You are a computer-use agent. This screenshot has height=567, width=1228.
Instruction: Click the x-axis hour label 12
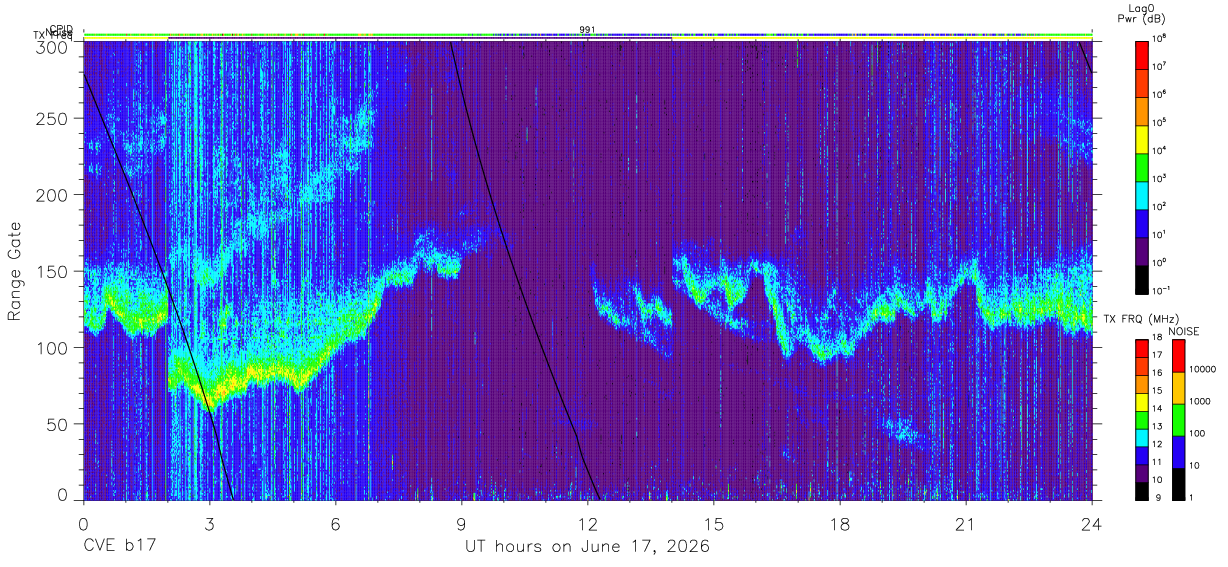pos(588,523)
